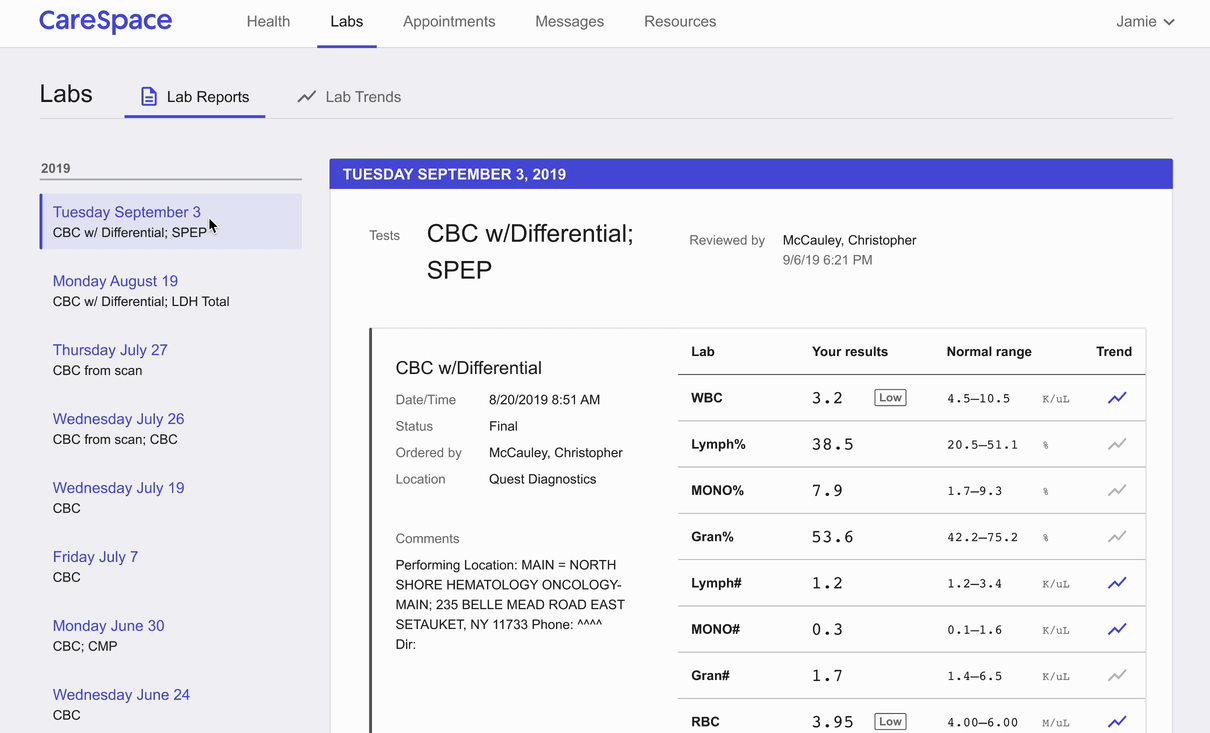Select the Lab Reports tab
The height and width of the screenshot is (733, 1210).
pos(195,97)
